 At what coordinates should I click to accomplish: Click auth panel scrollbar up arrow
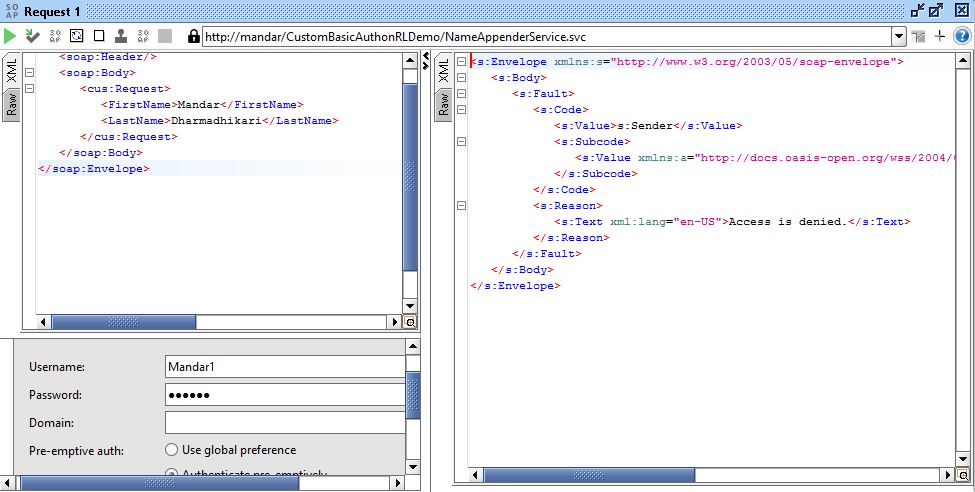click(x=412, y=346)
